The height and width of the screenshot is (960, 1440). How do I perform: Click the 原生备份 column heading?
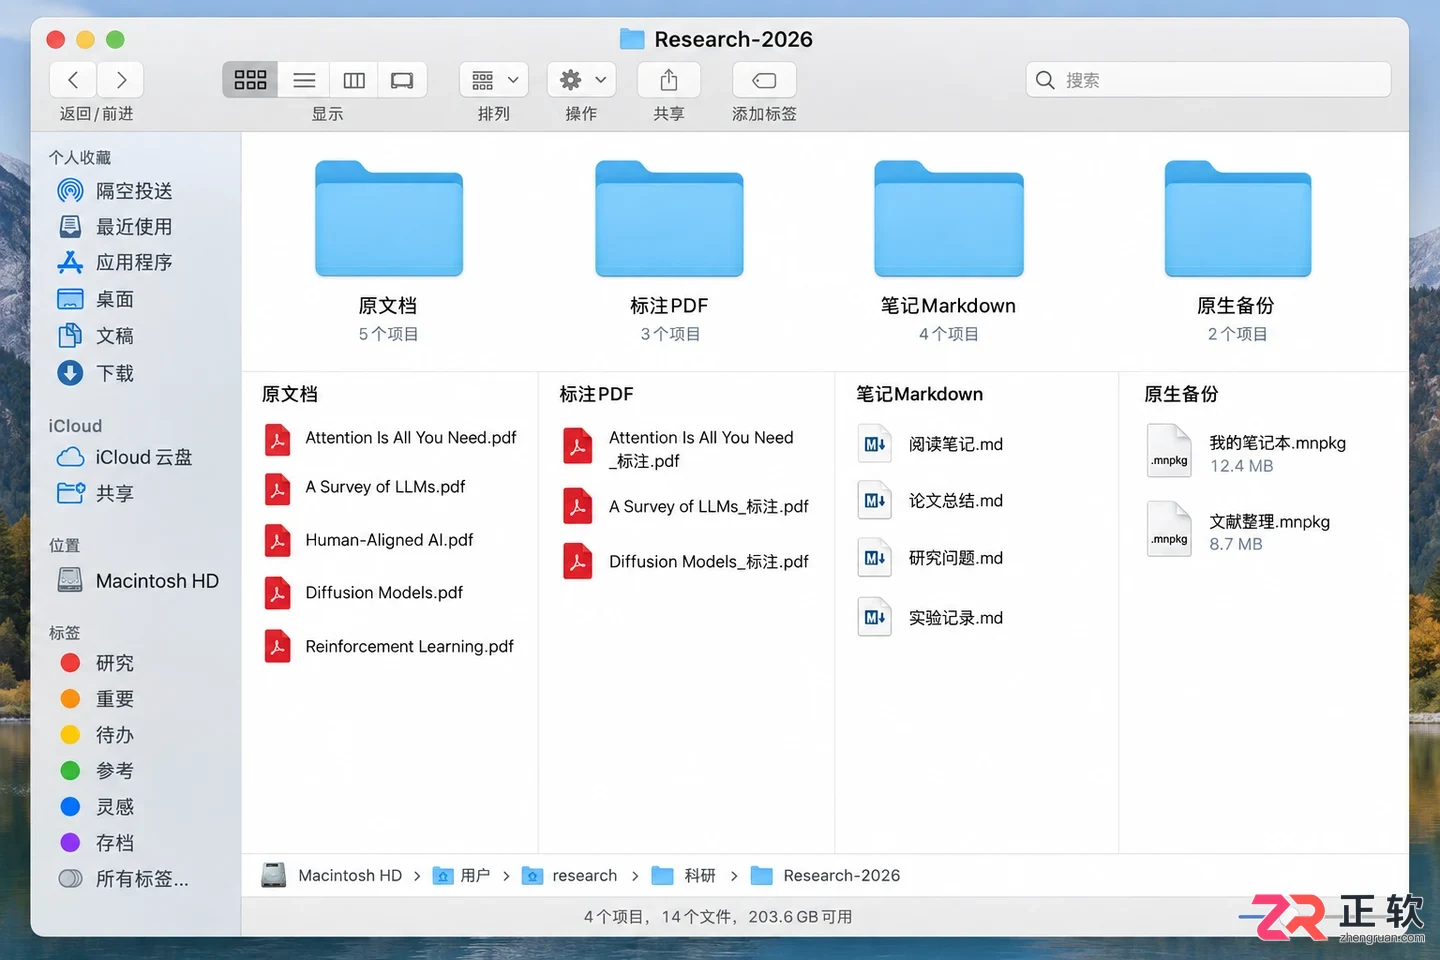coord(1182,394)
